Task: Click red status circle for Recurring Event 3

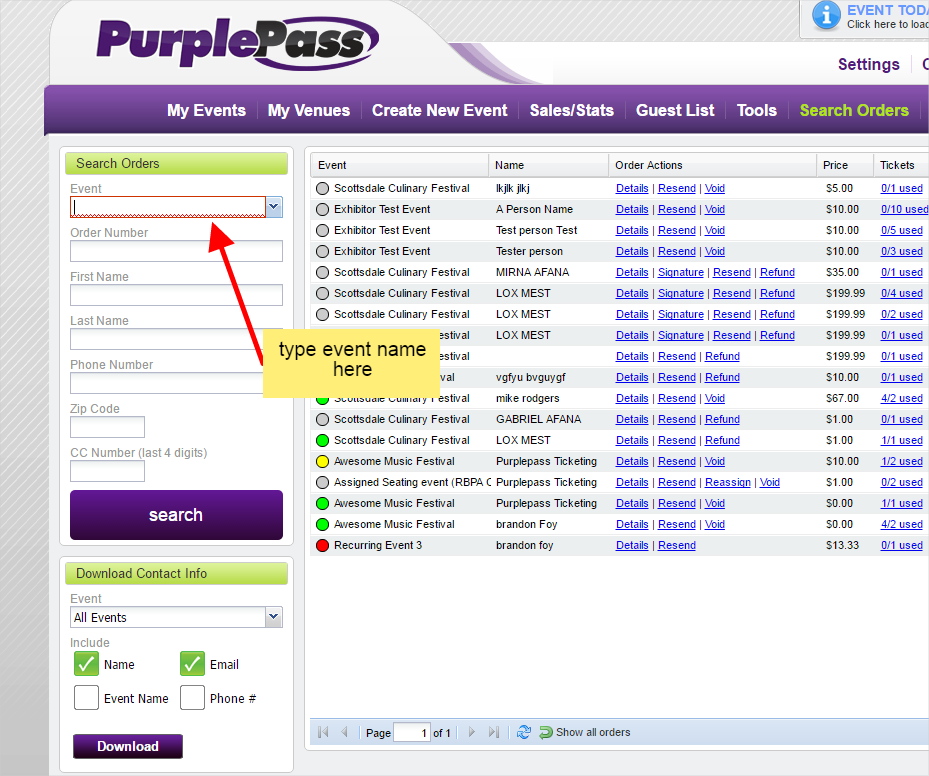Action: coord(322,546)
